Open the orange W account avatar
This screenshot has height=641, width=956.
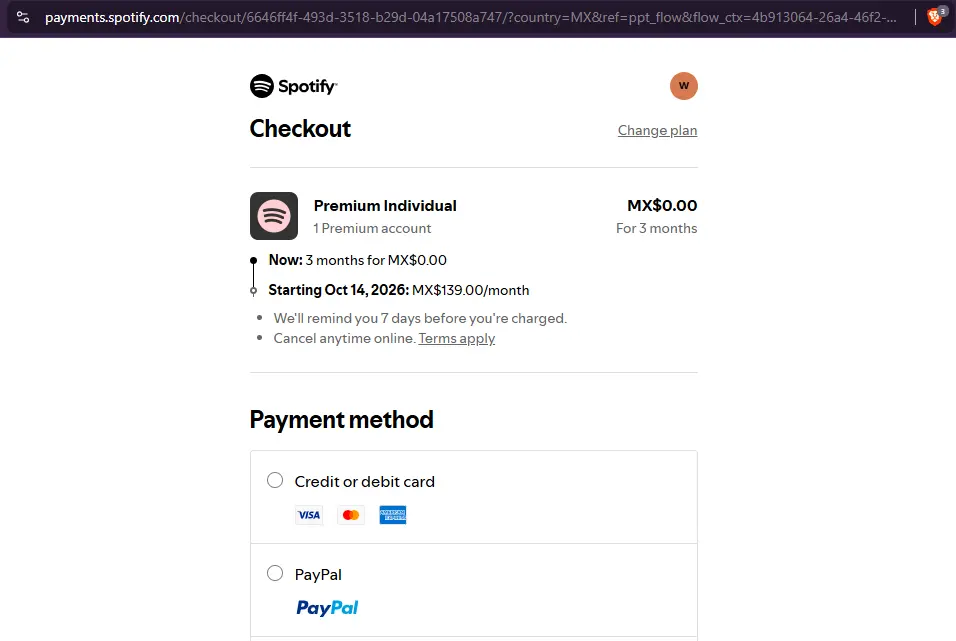(683, 86)
